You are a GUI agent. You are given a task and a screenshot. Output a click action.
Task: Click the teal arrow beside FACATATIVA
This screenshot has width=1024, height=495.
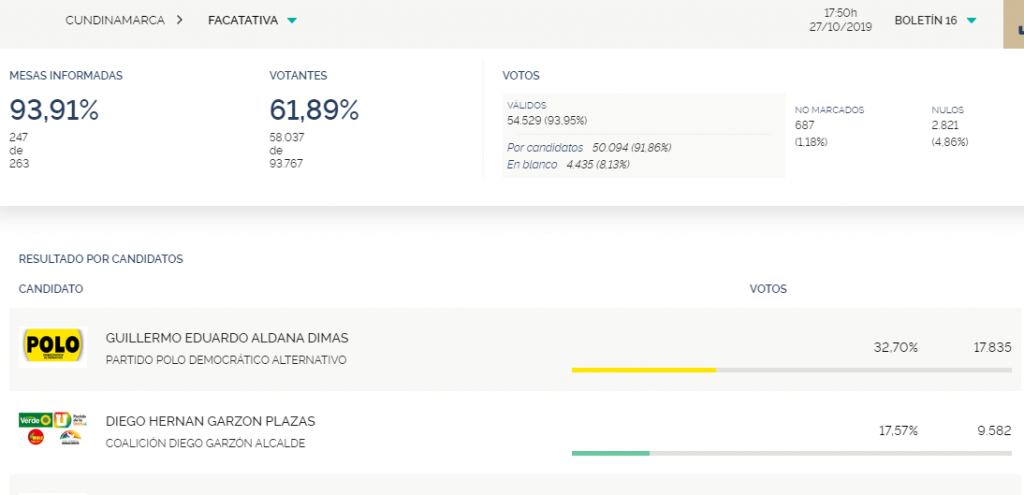click(x=292, y=21)
